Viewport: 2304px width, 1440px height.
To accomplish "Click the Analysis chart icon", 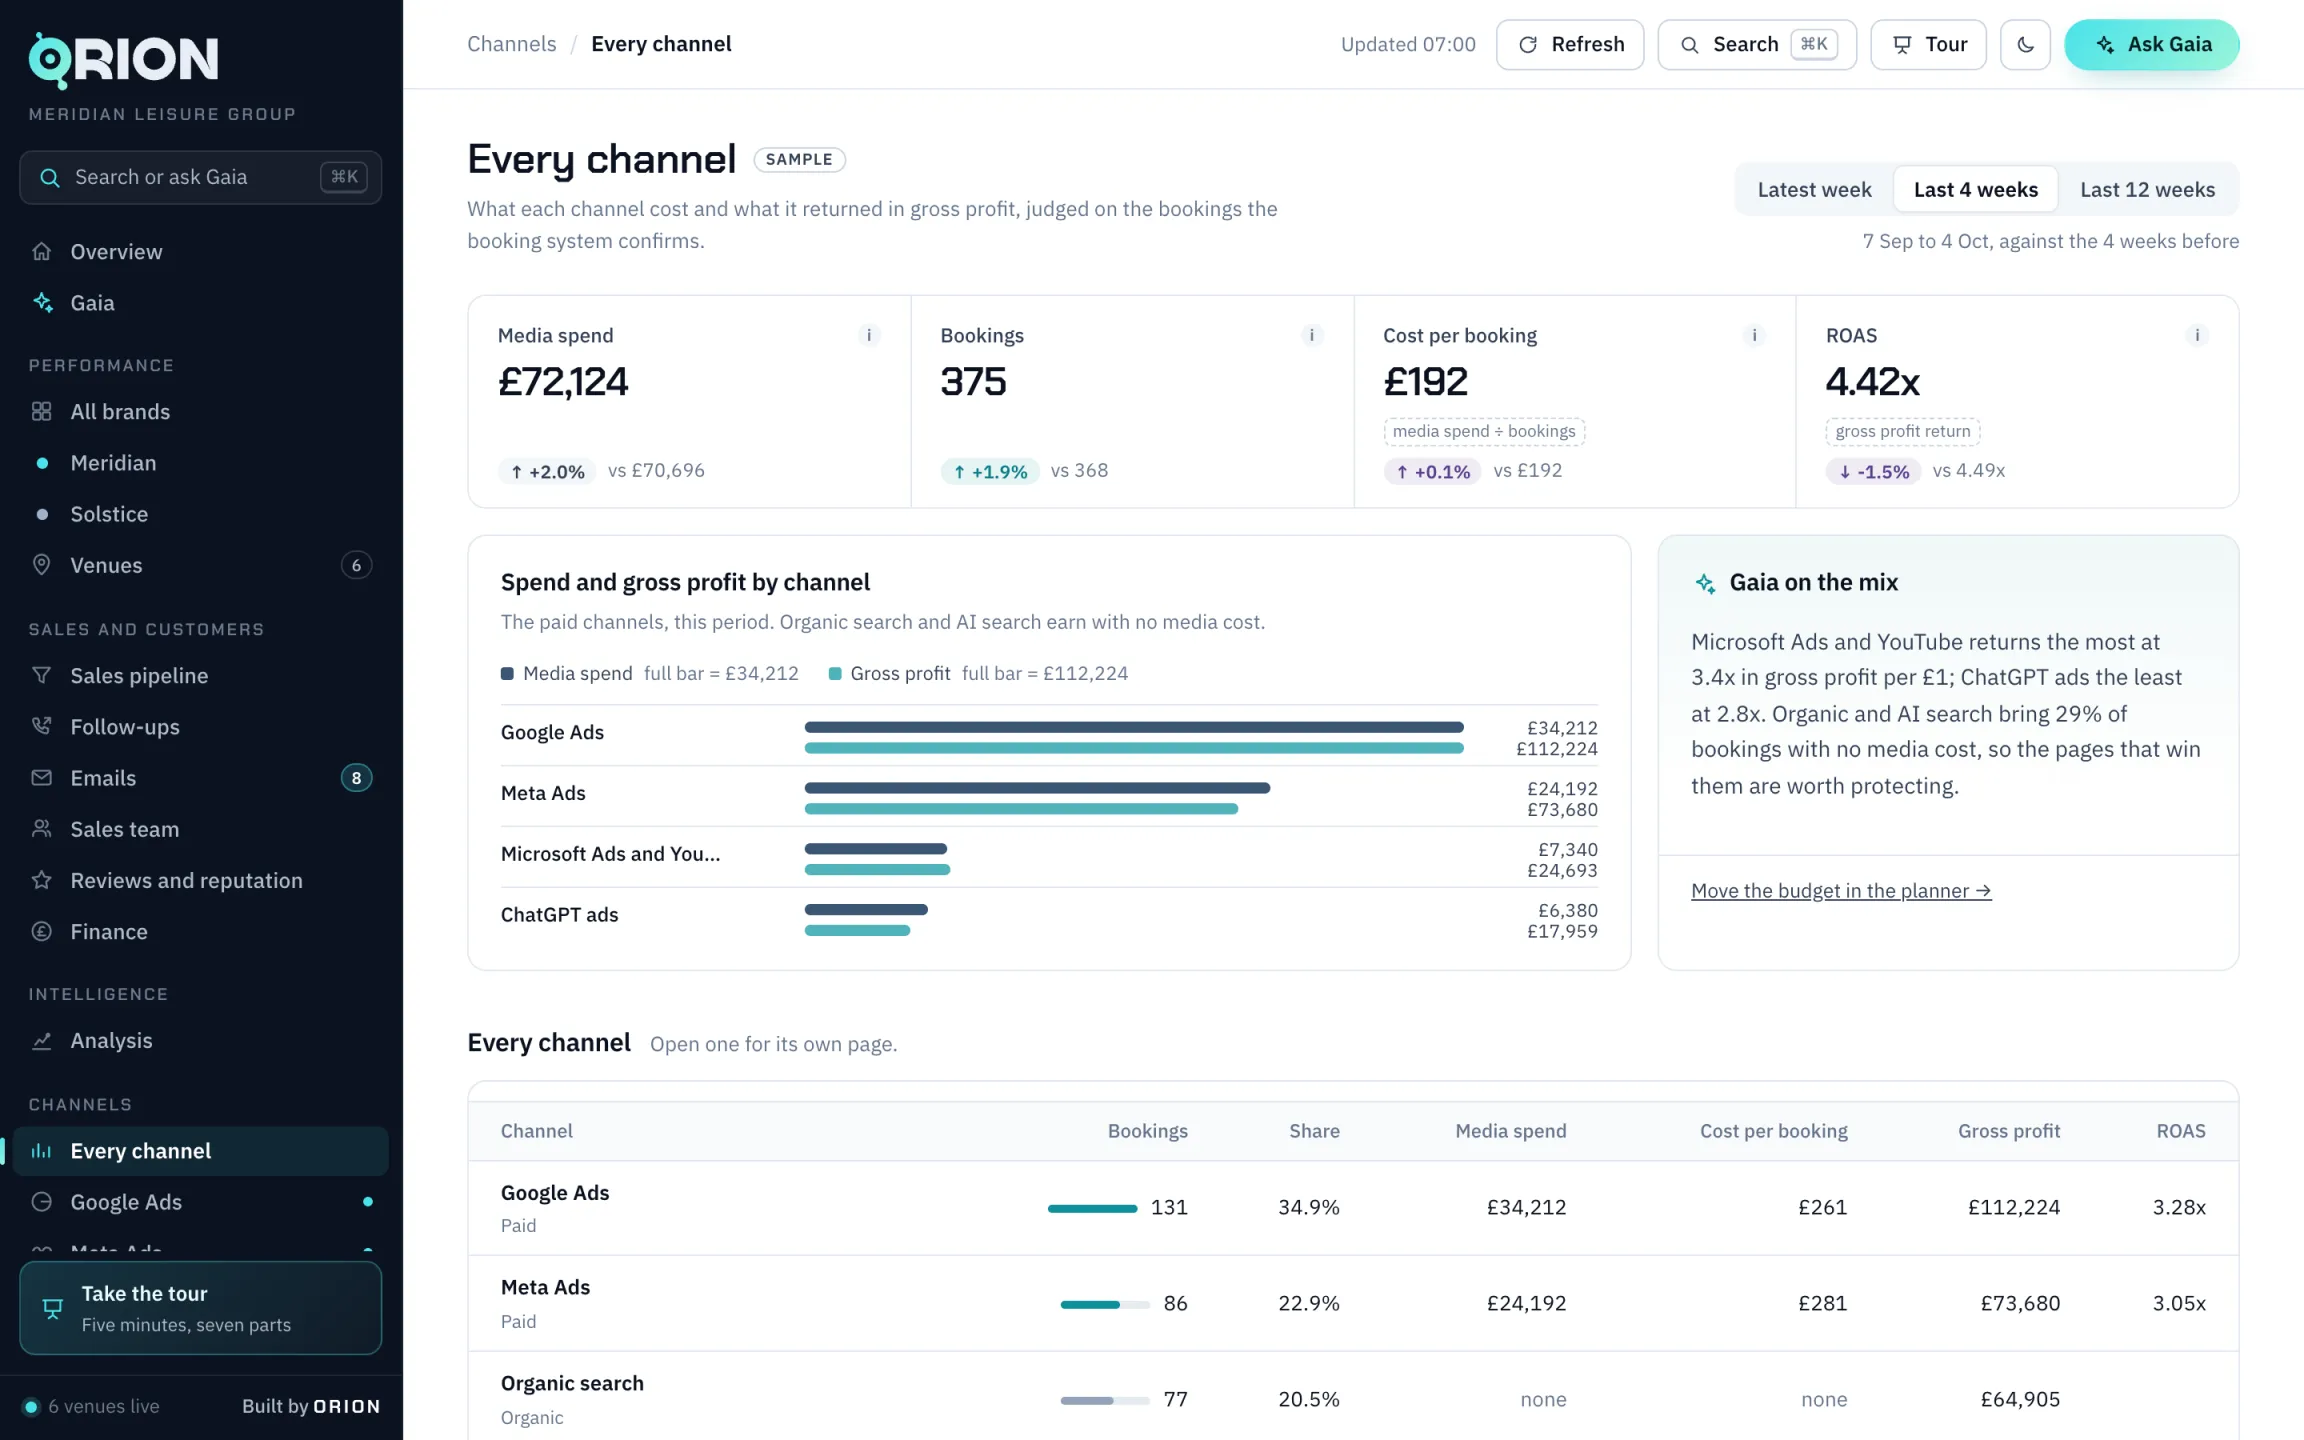I will click(41, 1040).
